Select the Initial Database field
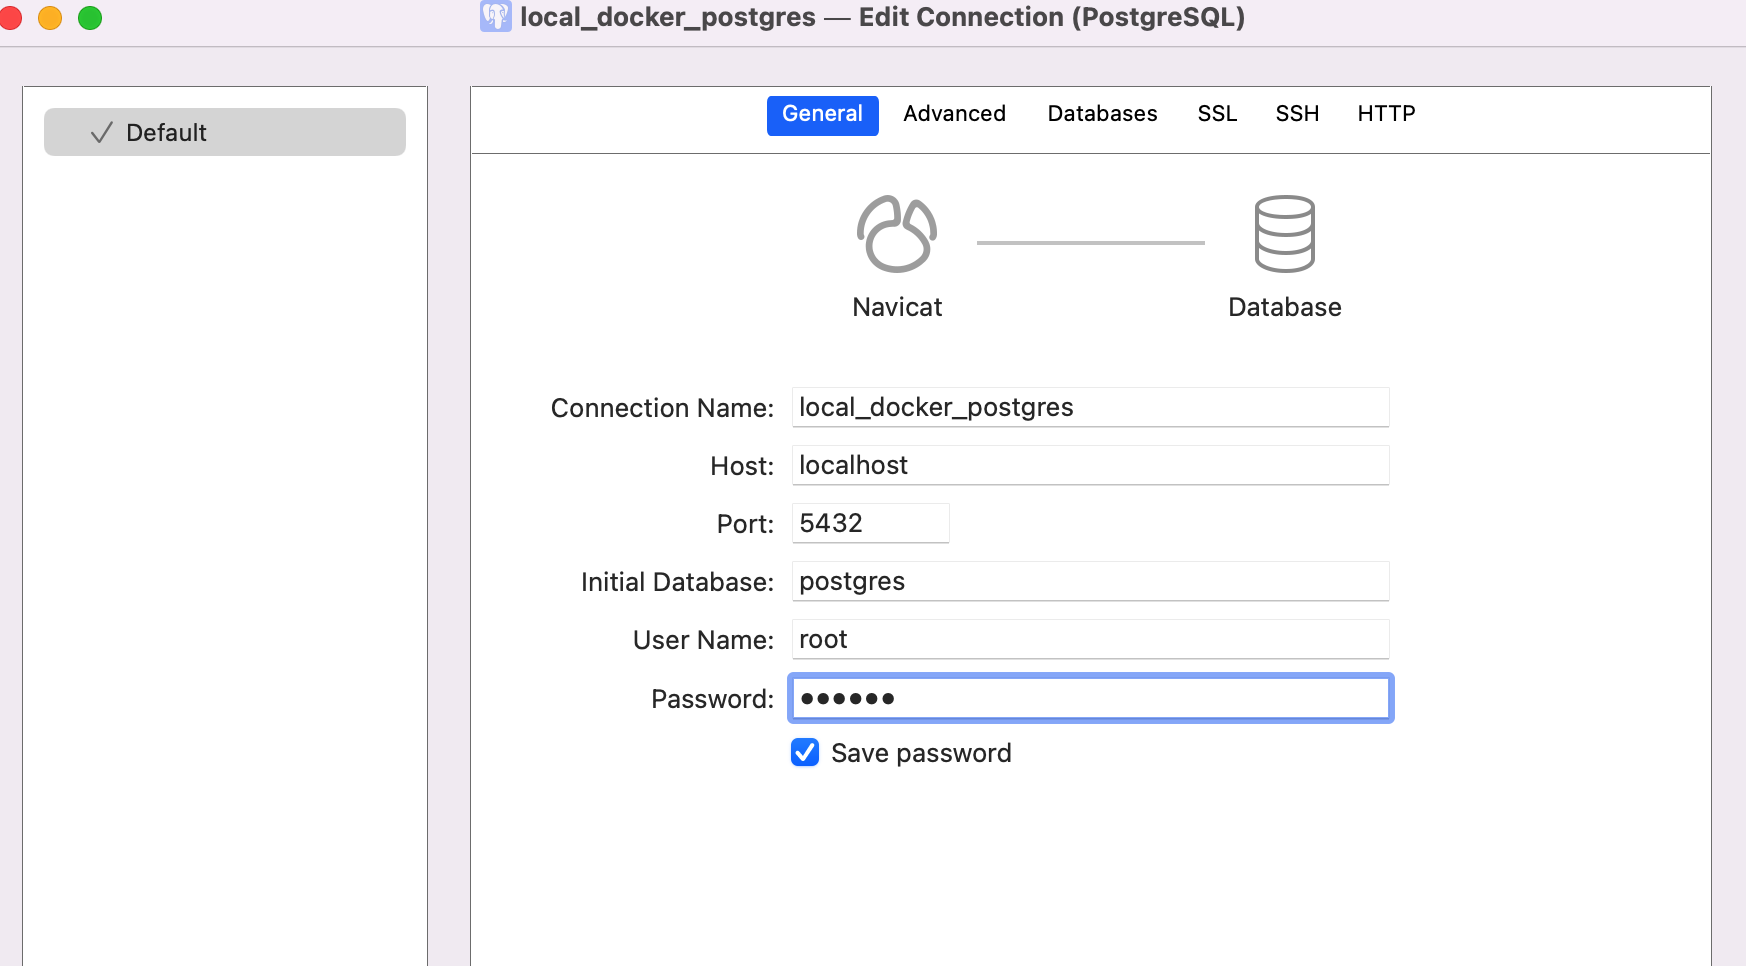 pyautogui.click(x=1089, y=581)
